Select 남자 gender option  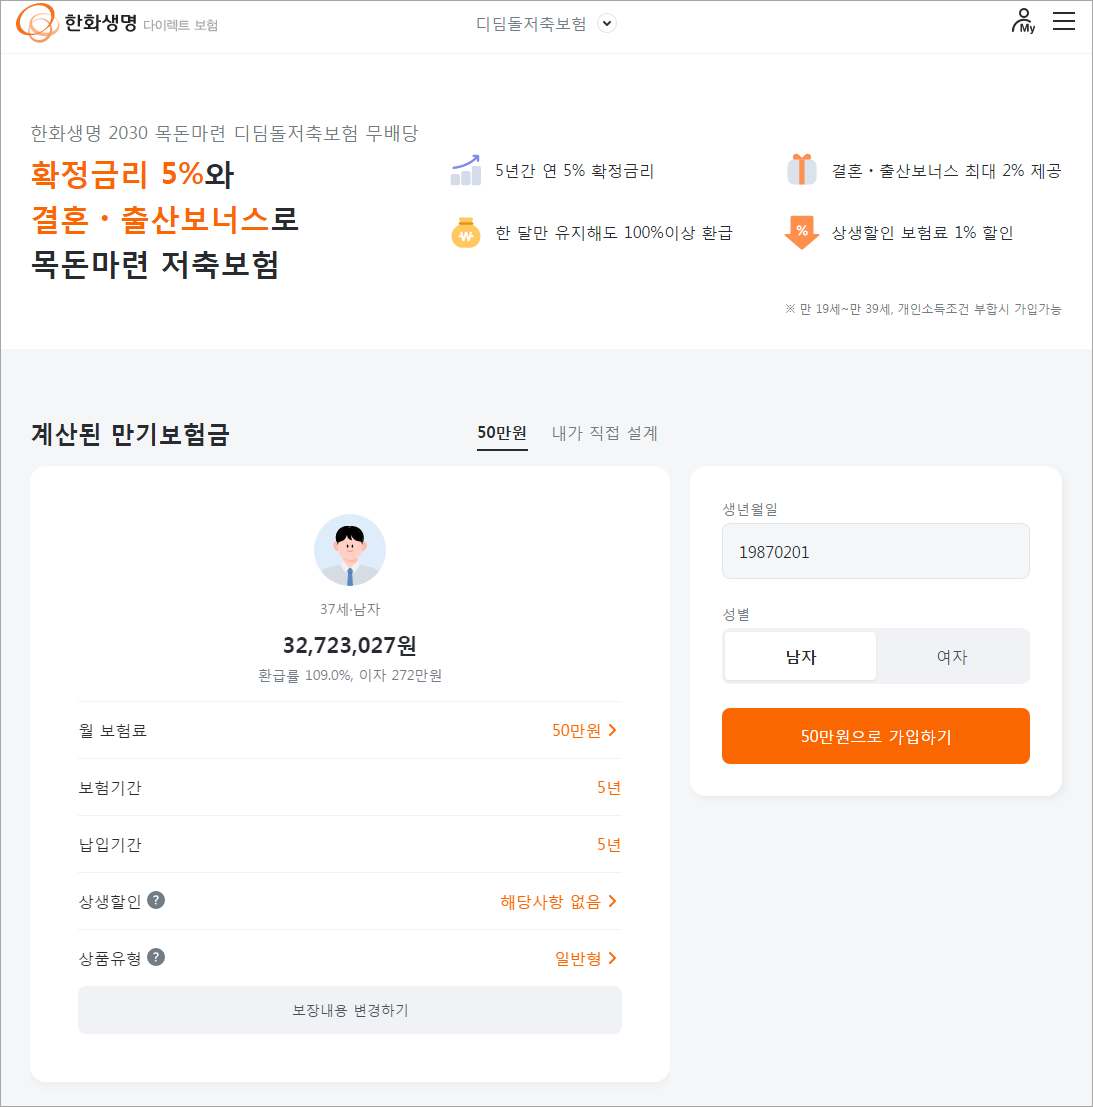pos(799,655)
